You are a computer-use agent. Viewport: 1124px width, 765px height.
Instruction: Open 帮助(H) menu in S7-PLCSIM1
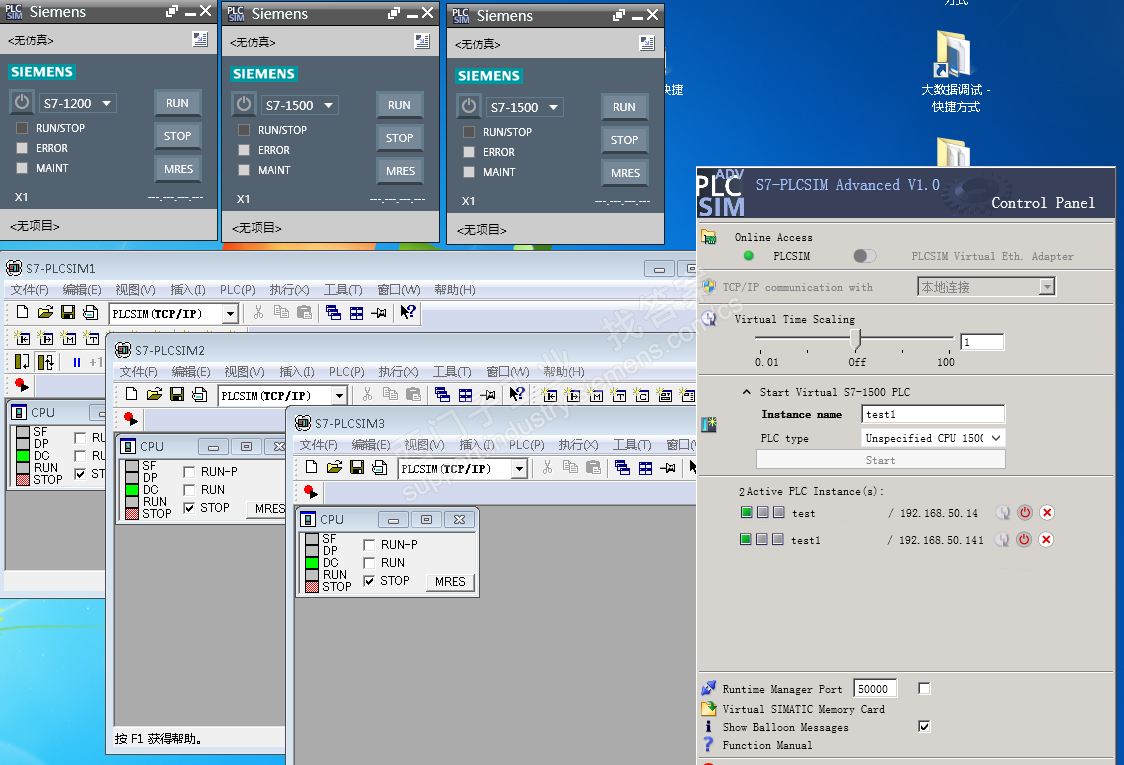[454, 290]
